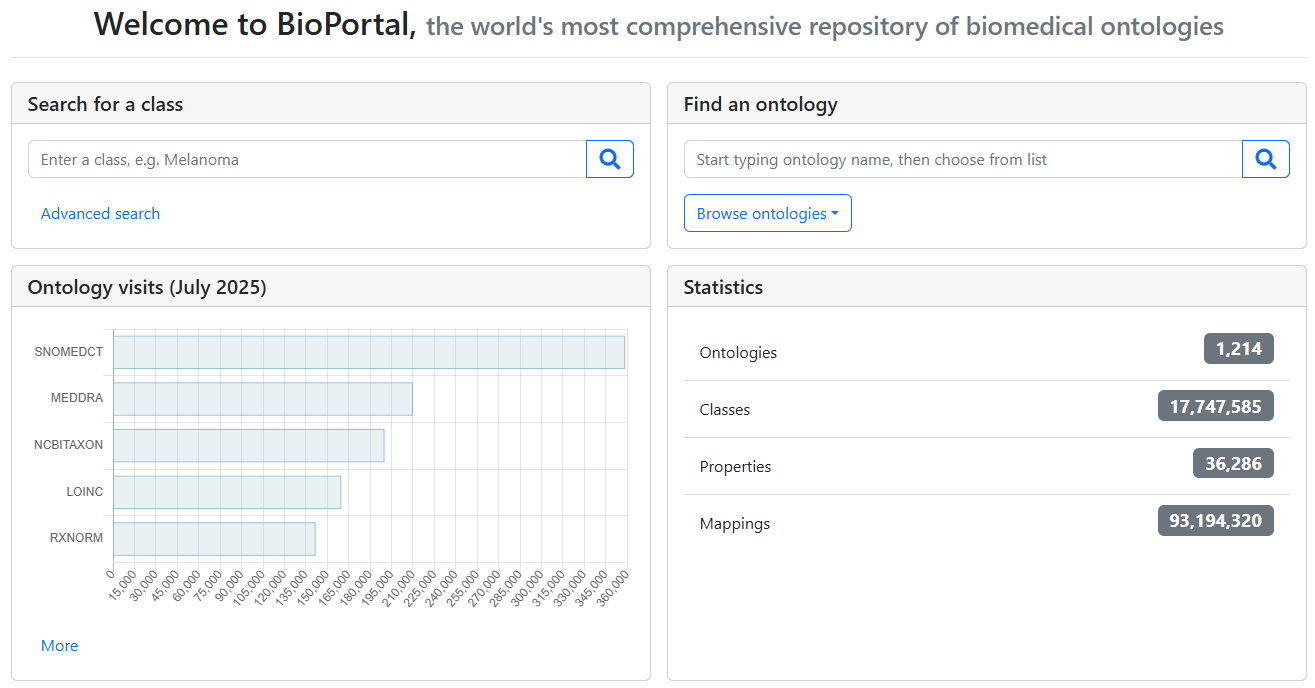1315x688 pixels.
Task: Click the Mappings count badge
Action: [x=1215, y=520]
